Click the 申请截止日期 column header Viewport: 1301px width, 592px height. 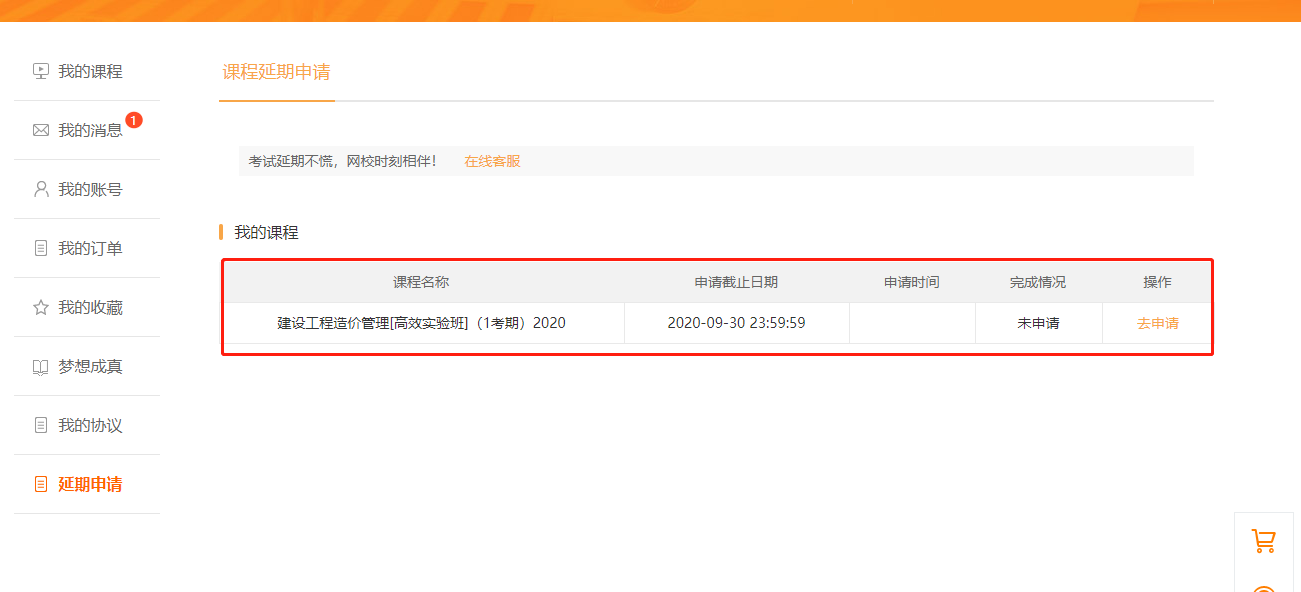(737, 281)
